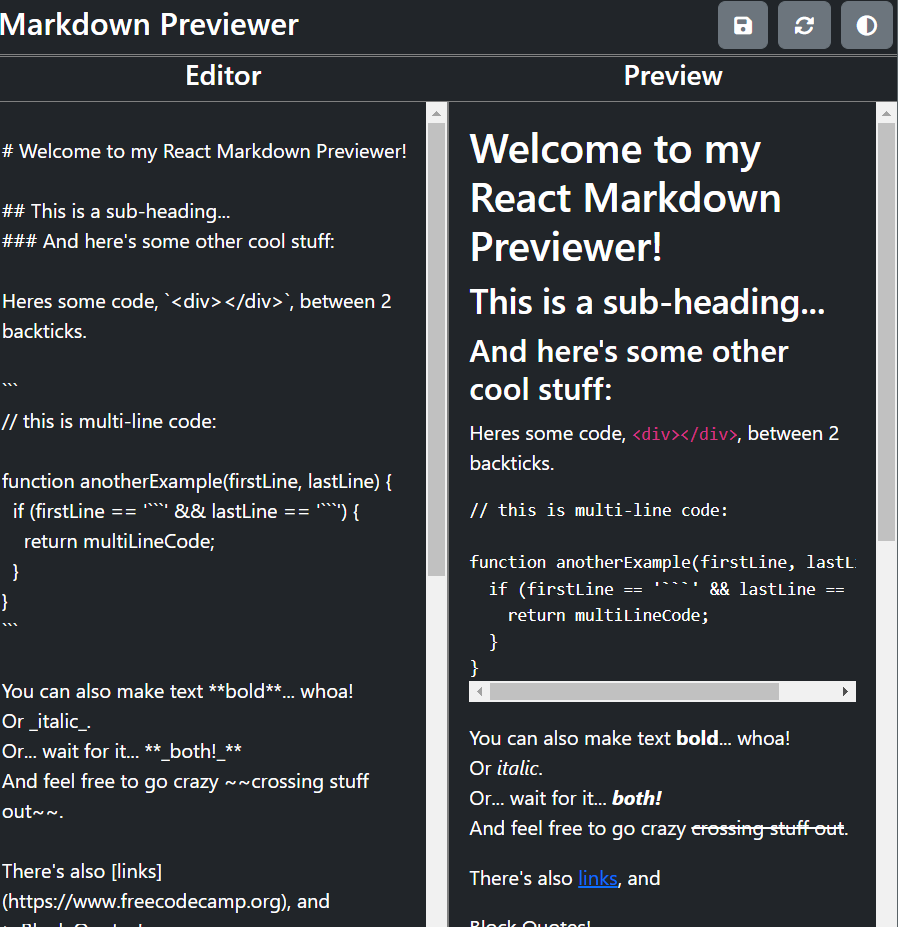Click the code block horizontal scrollbar thumb

(634, 692)
